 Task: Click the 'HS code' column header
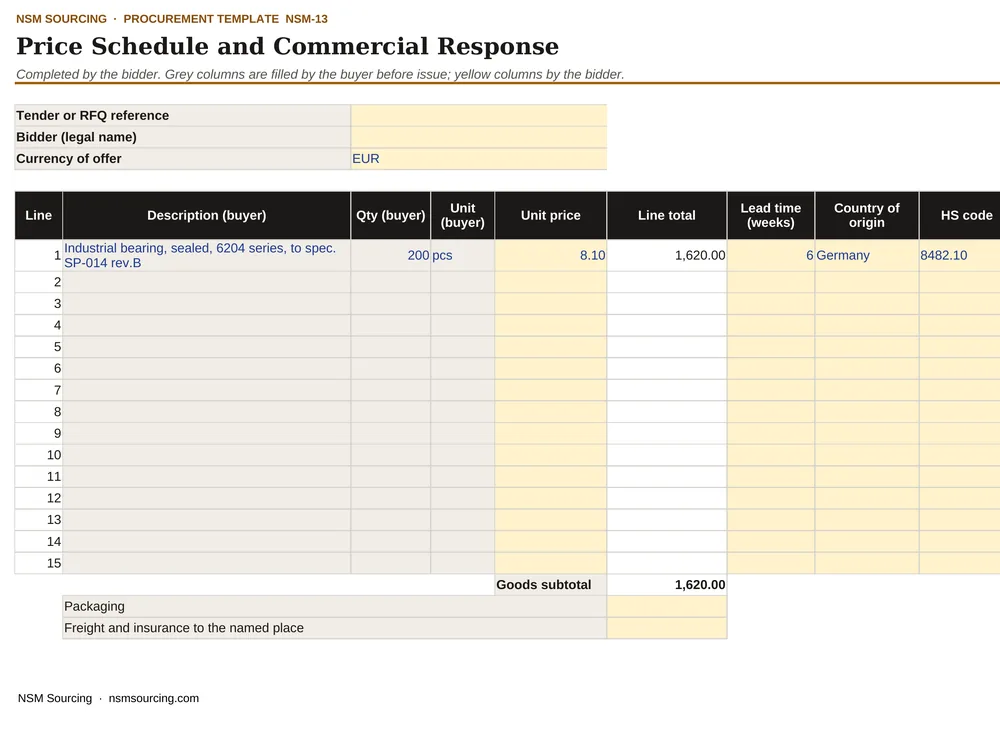960,216
